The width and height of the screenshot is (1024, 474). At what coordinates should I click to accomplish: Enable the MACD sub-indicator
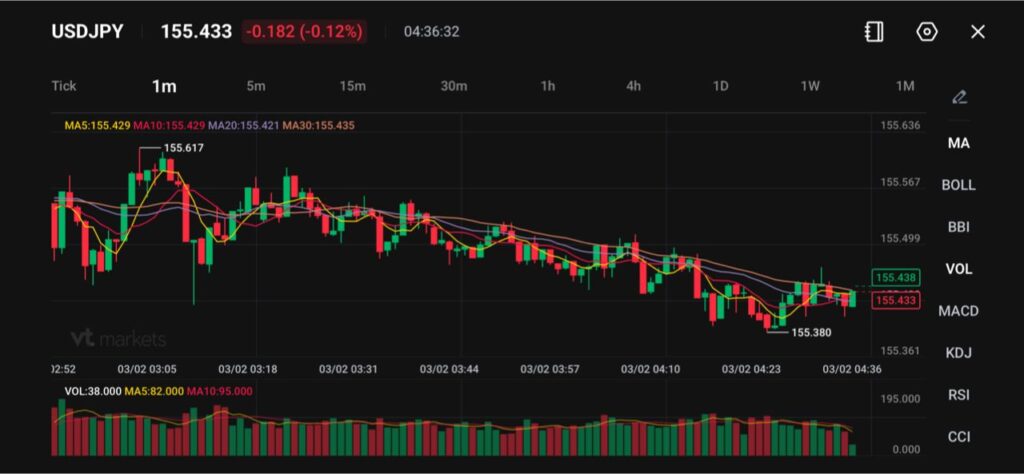coord(958,311)
